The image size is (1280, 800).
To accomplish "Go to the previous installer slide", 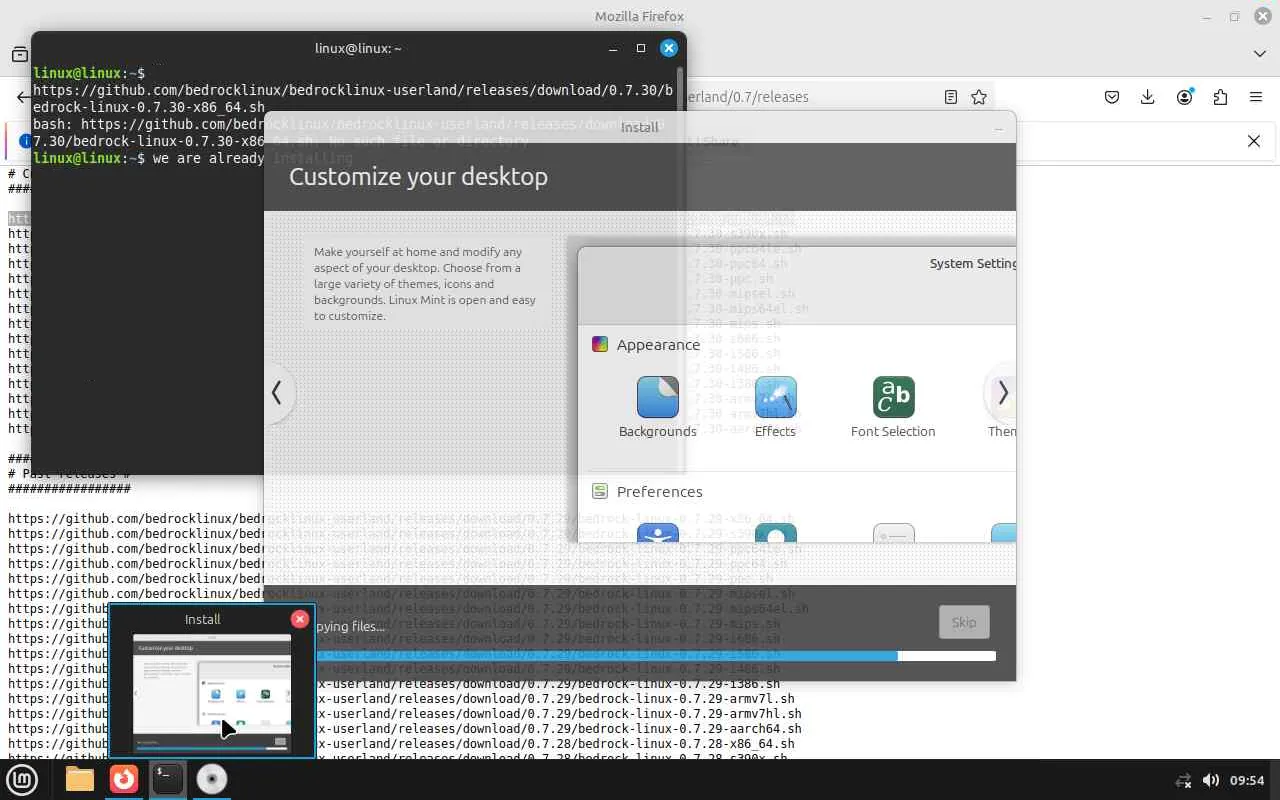I will 277,393.
